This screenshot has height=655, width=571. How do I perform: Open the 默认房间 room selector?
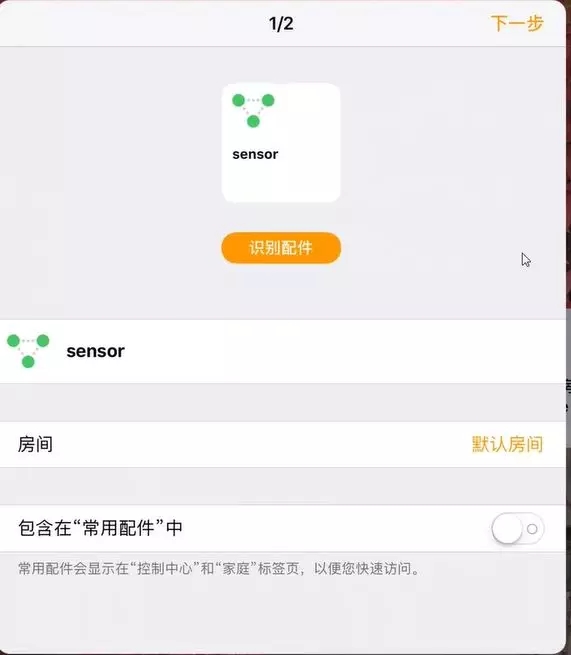pyautogui.click(x=507, y=444)
